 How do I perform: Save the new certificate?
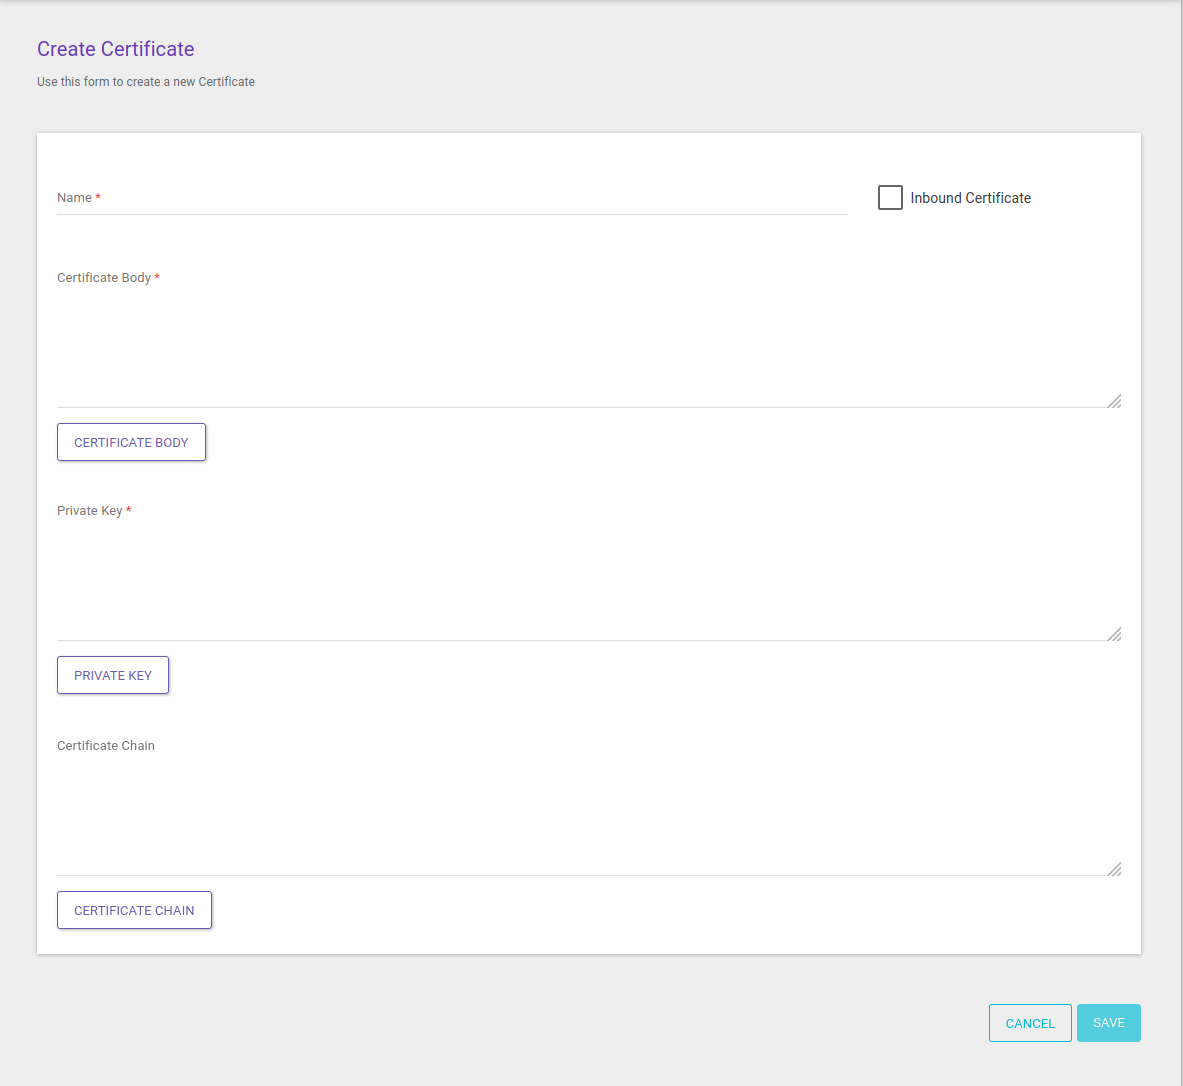[1108, 1022]
